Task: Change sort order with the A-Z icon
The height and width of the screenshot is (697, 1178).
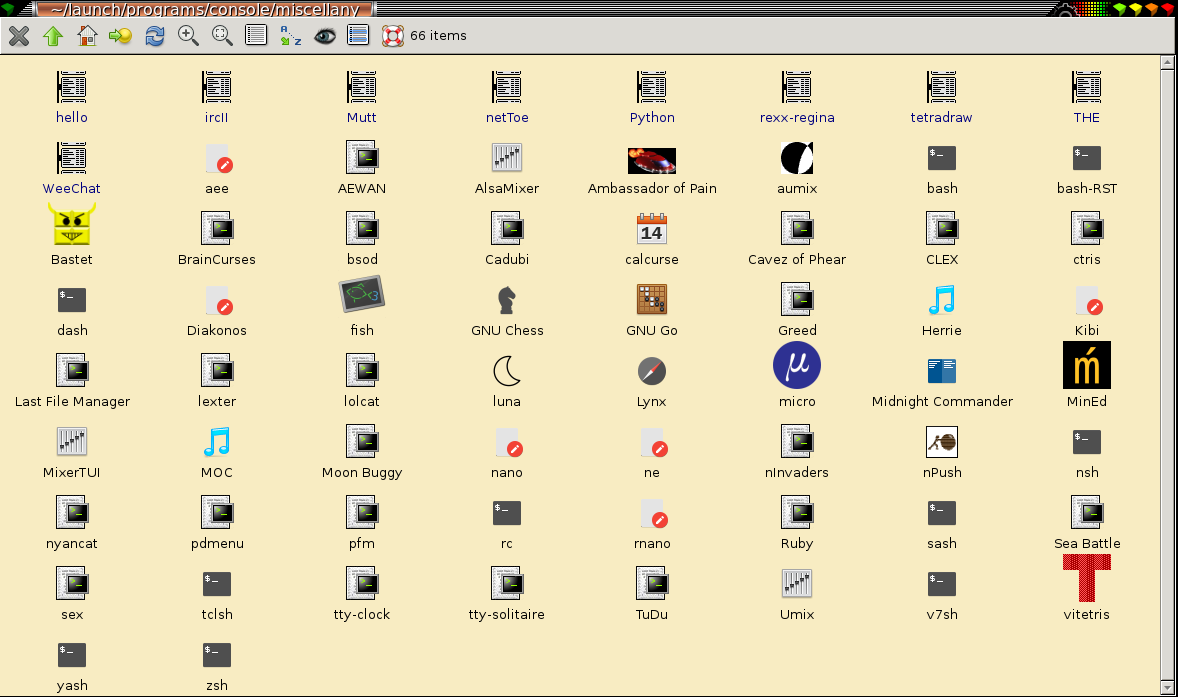Action: (x=291, y=35)
